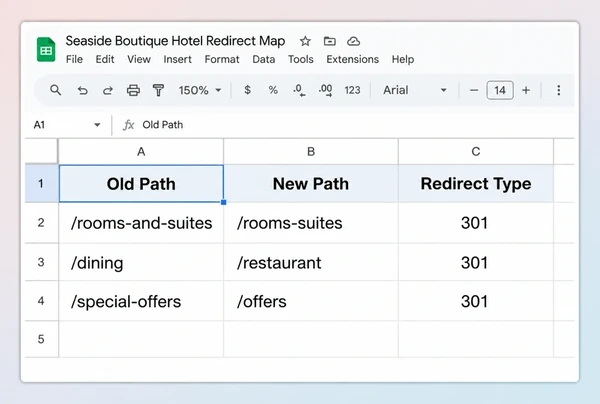
Task: Undo the last action
Action: [82, 90]
